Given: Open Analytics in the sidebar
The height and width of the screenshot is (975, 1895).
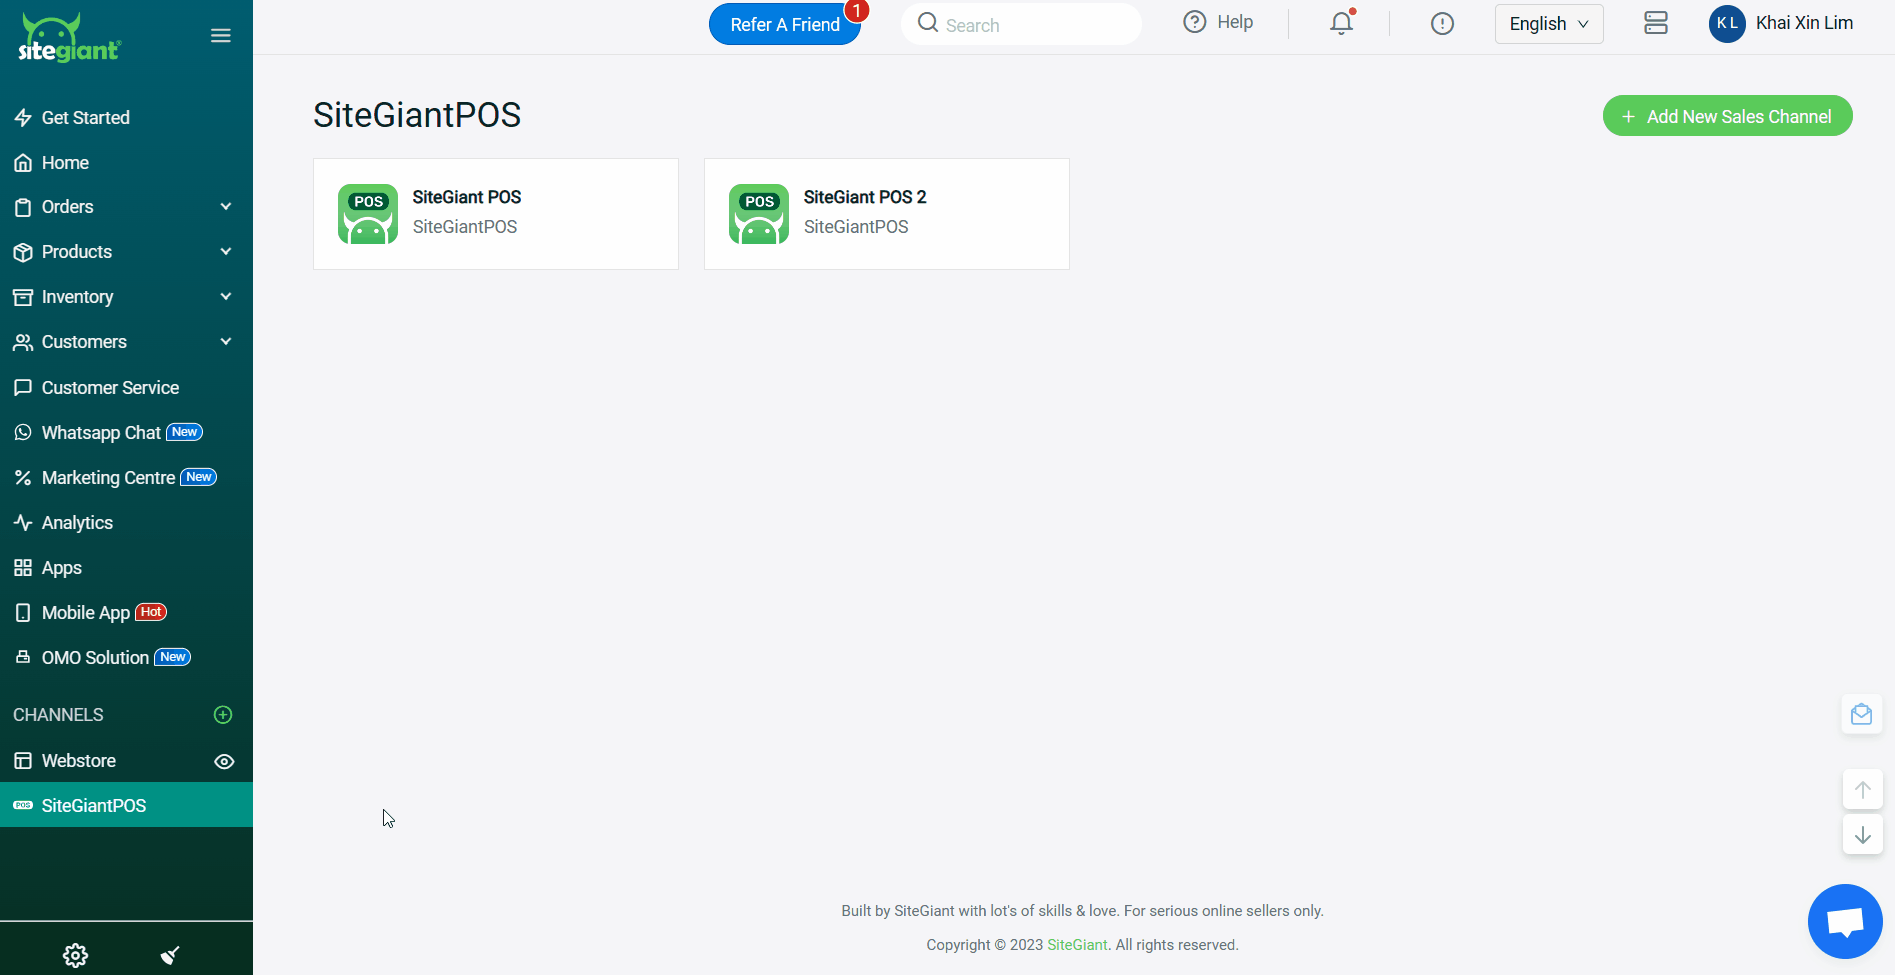Looking at the screenshot, I should tap(77, 523).
